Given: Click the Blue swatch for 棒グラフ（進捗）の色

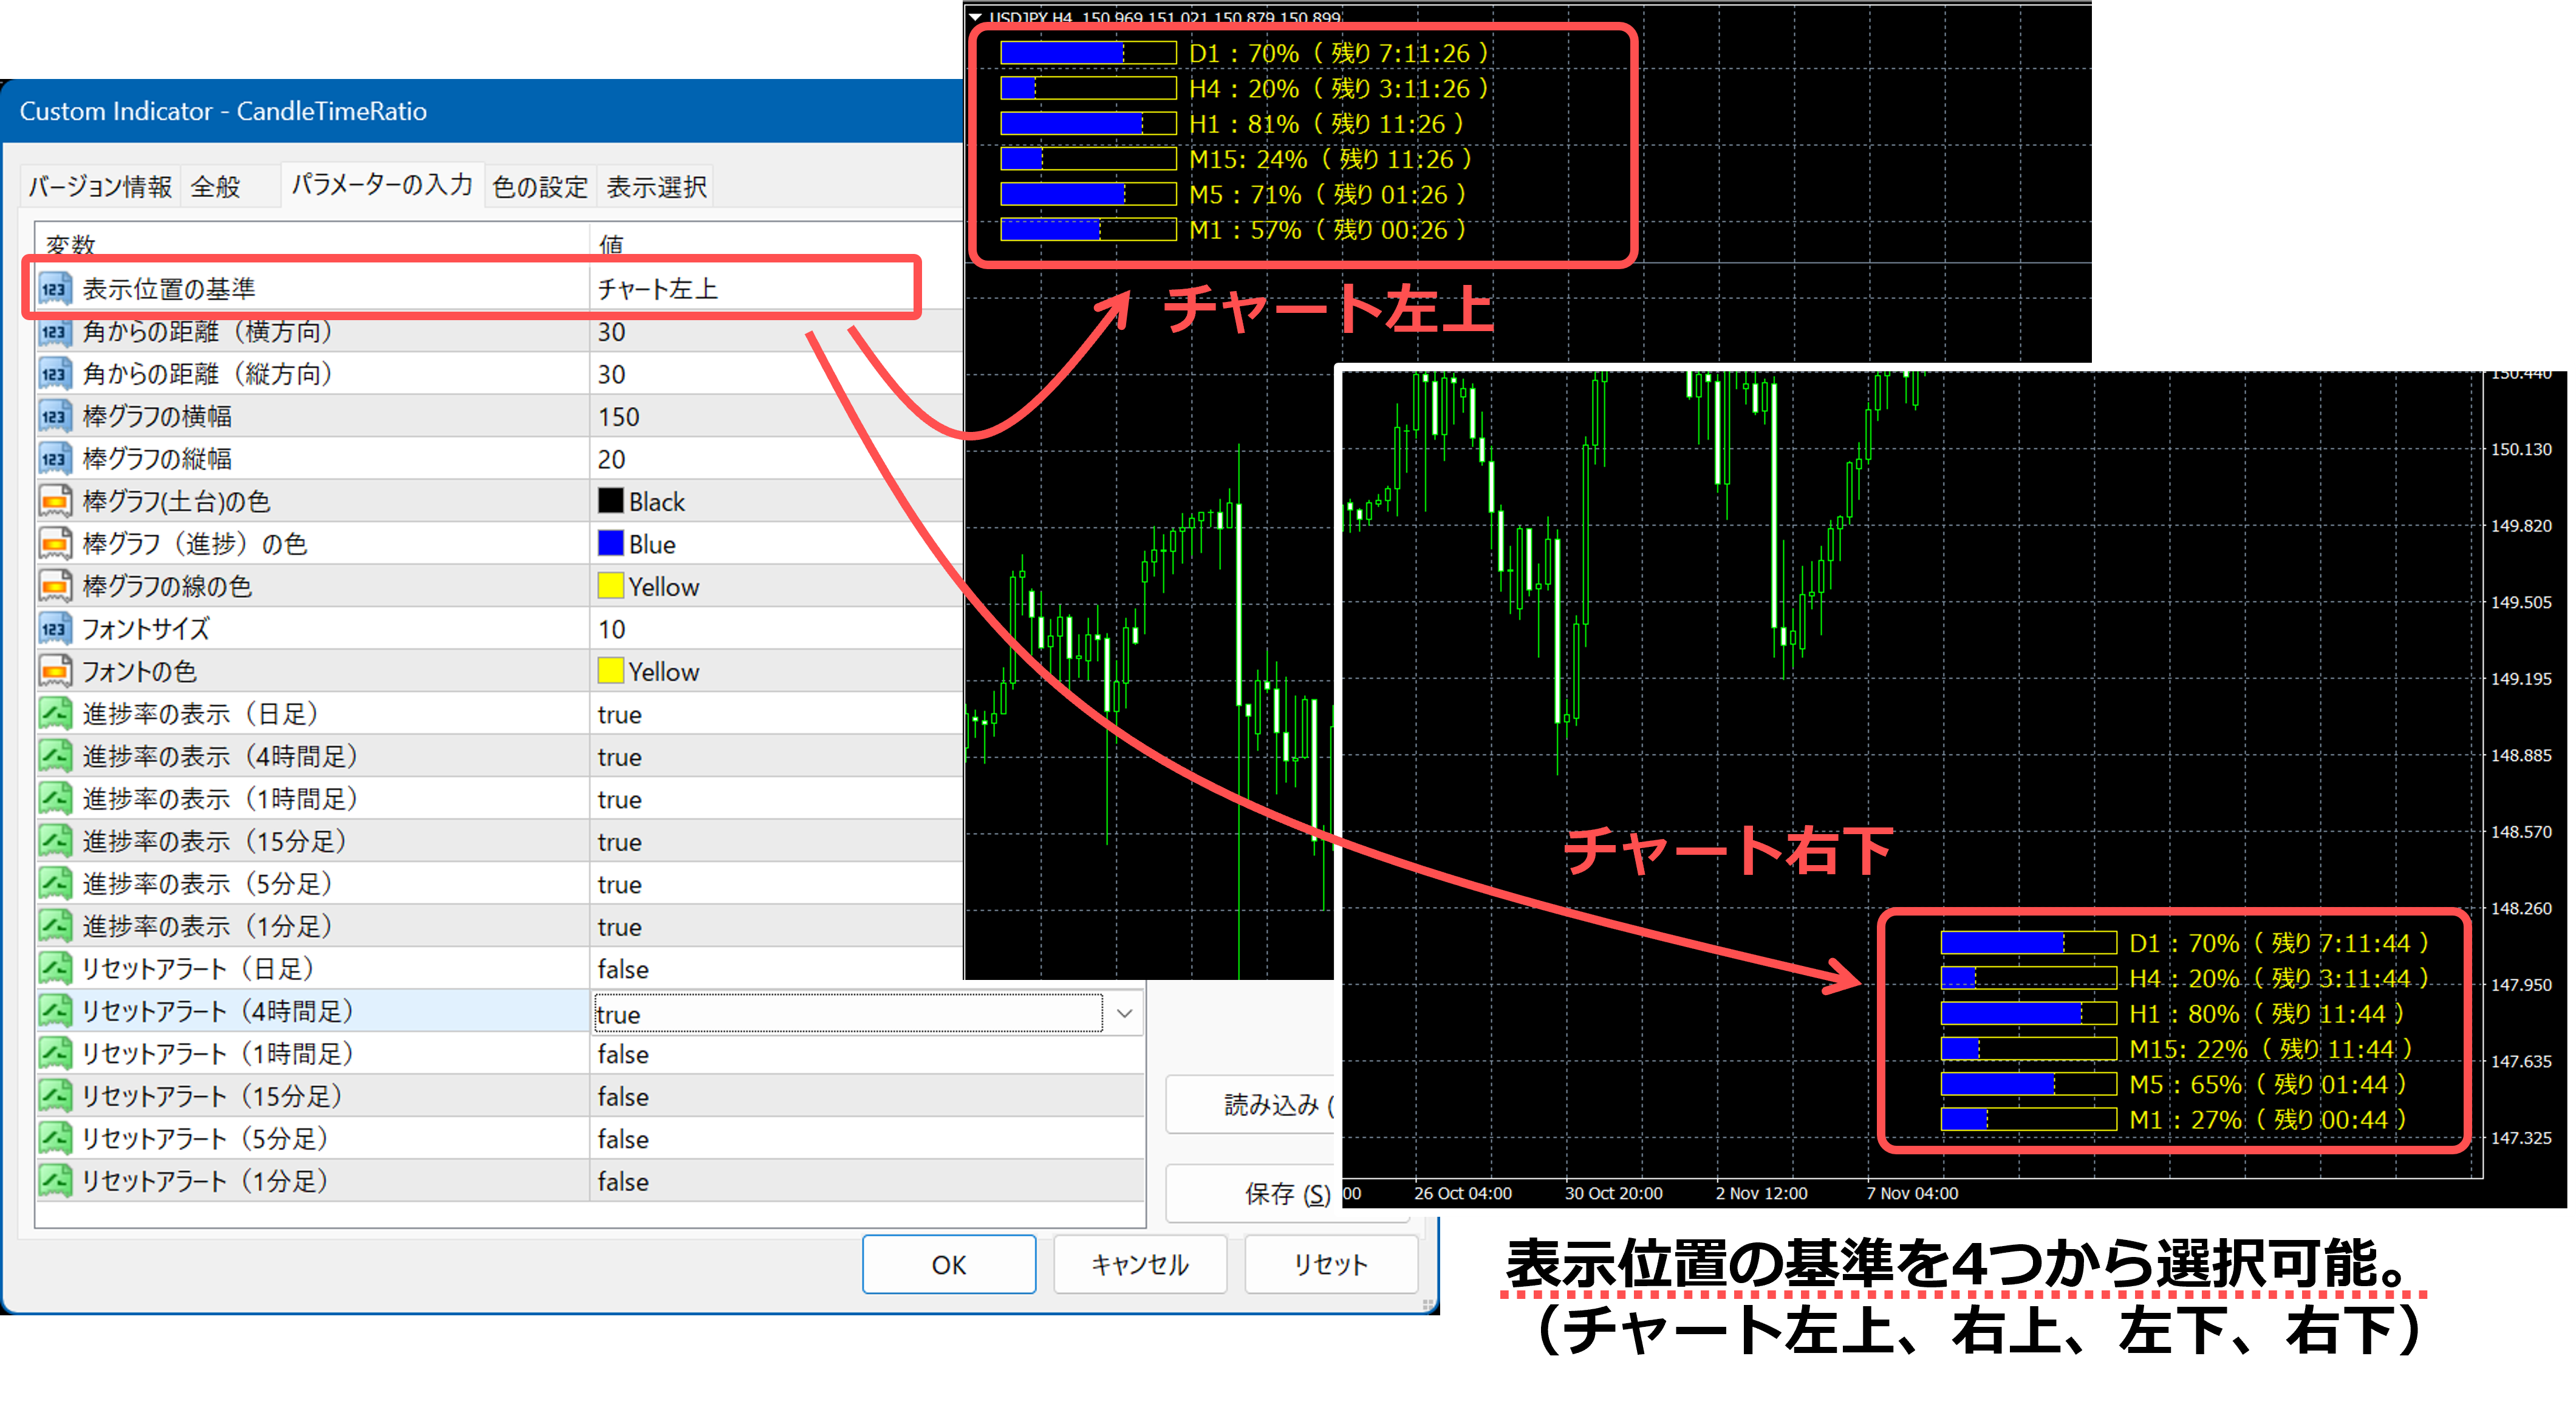Looking at the screenshot, I should pos(610,543).
